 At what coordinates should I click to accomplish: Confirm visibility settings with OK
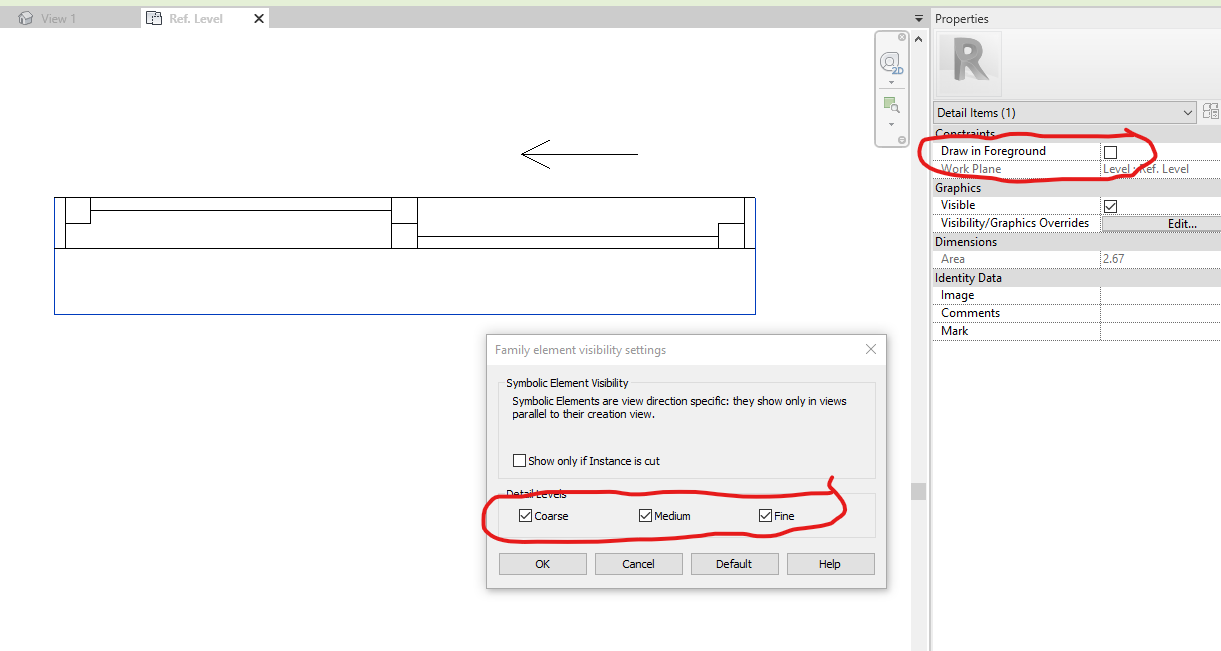[542, 563]
